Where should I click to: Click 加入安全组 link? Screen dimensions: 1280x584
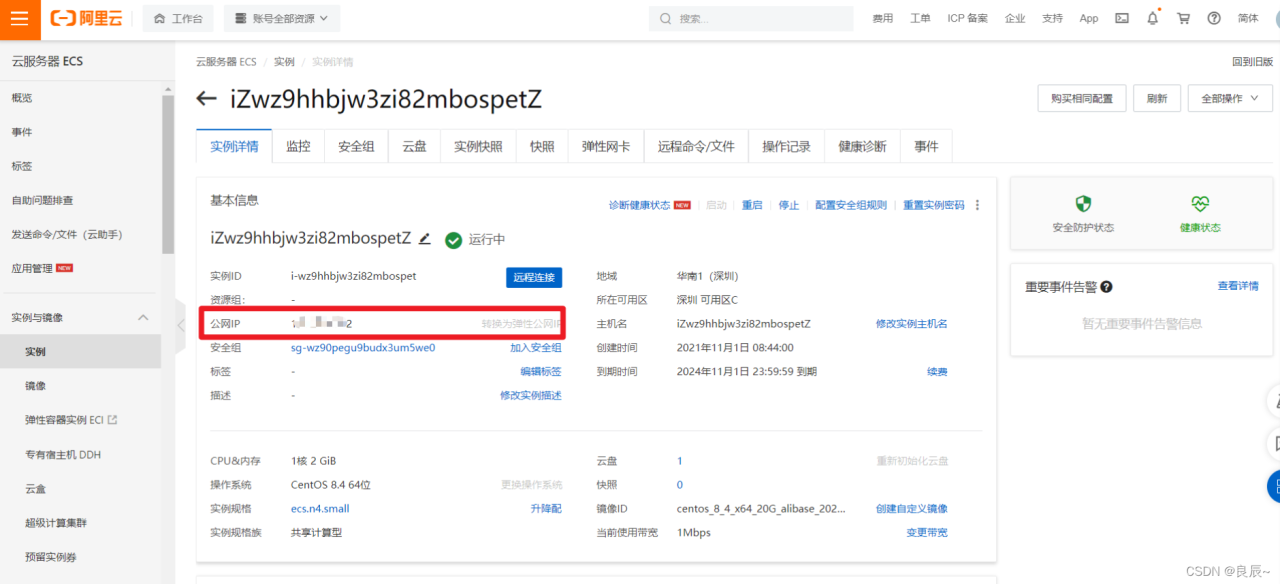[x=536, y=348]
